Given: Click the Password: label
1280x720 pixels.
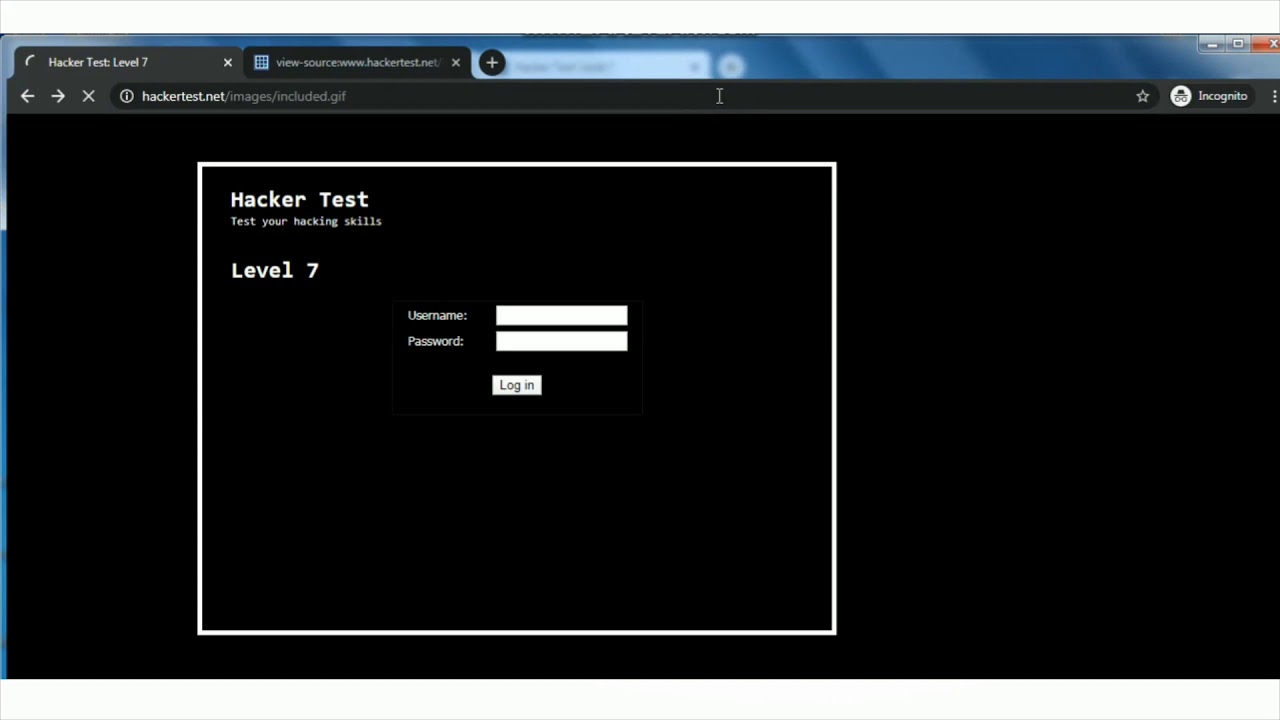Looking at the screenshot, I should pos(436,341).
